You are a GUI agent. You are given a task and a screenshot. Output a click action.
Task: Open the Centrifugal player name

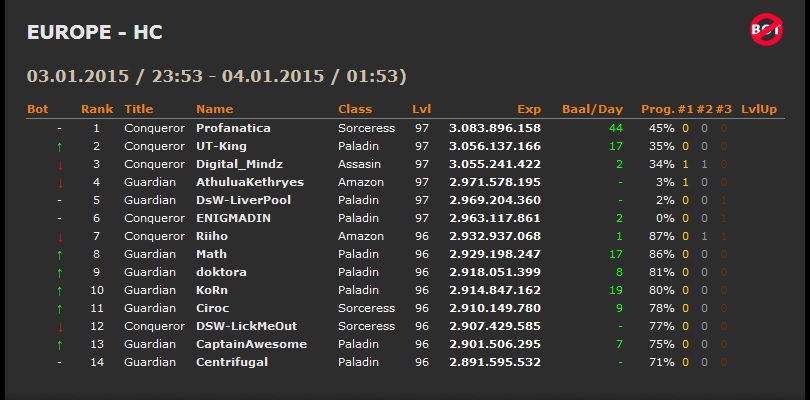click(x=232, y=362)
